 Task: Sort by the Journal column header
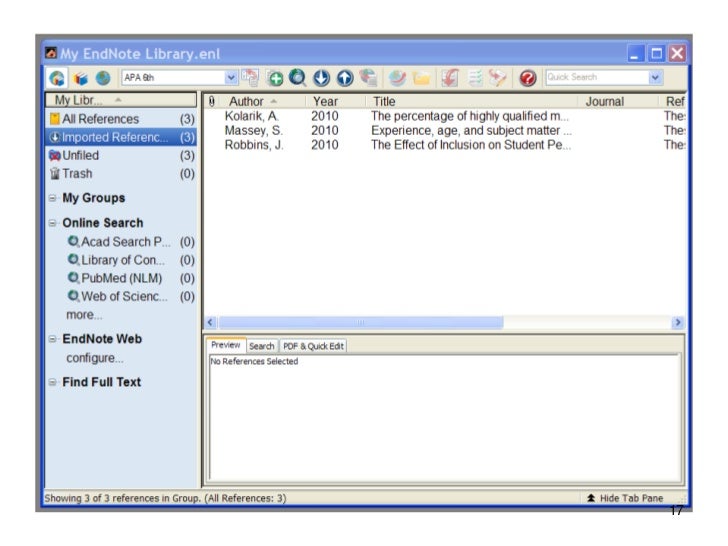(618, 101)
